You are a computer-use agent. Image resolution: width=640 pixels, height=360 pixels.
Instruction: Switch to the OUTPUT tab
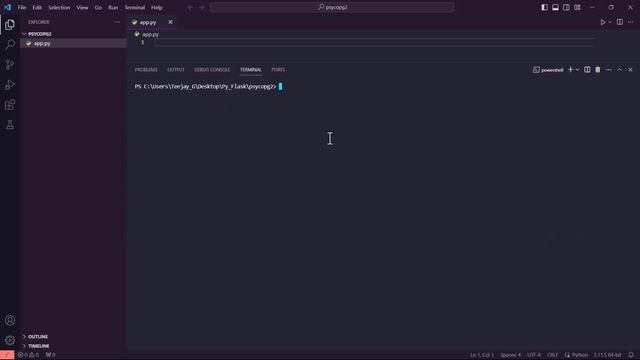[176, 70]
